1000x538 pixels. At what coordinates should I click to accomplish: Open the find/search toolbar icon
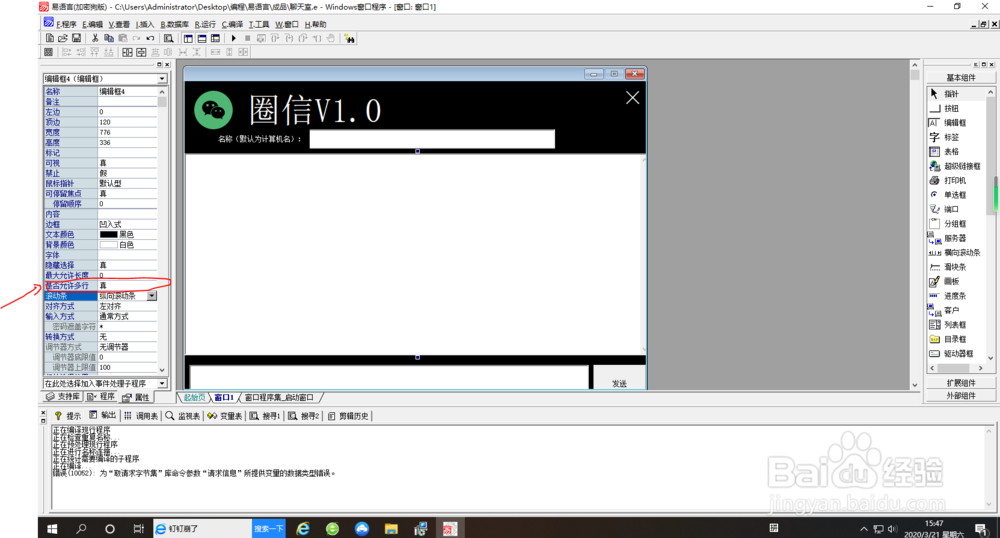coord(168,38)
